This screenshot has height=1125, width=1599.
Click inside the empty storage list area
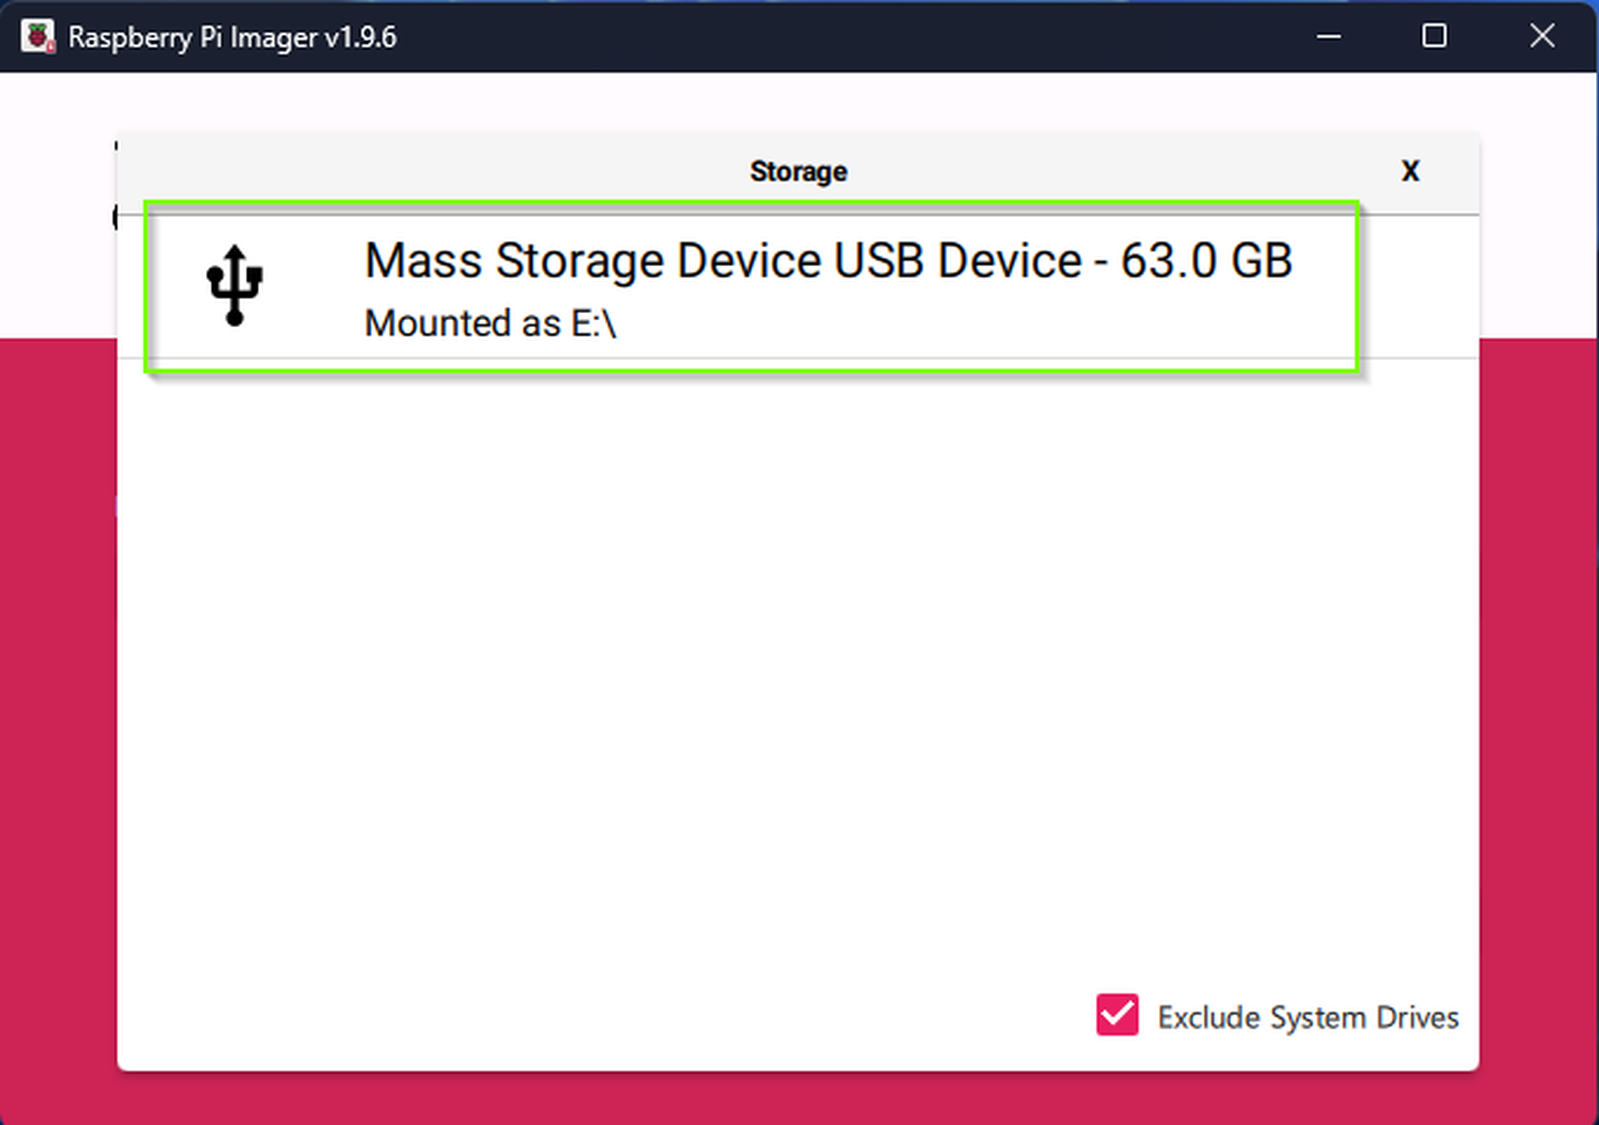pos(798,650)
